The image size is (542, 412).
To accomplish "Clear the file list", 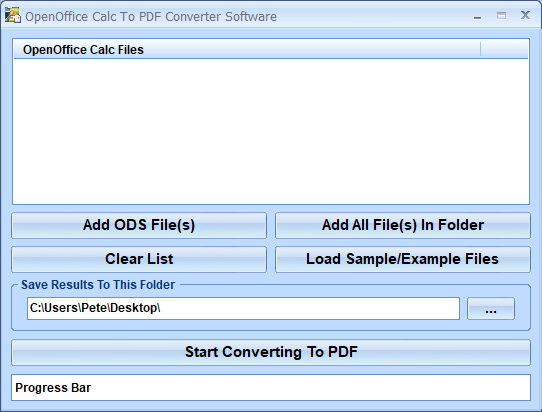I will point(139,259).
